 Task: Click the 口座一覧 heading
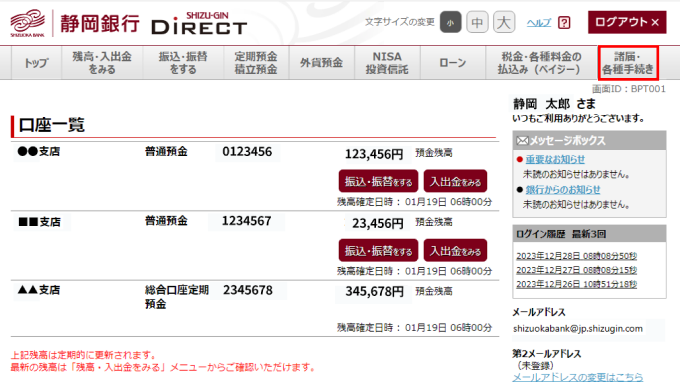52,125
